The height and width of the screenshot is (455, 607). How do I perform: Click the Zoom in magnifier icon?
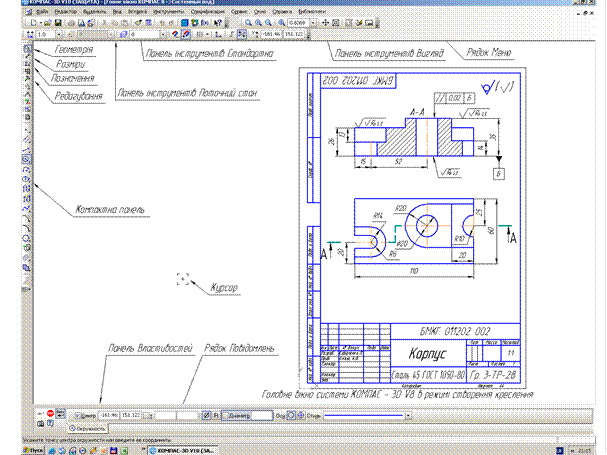click(258, 23)
